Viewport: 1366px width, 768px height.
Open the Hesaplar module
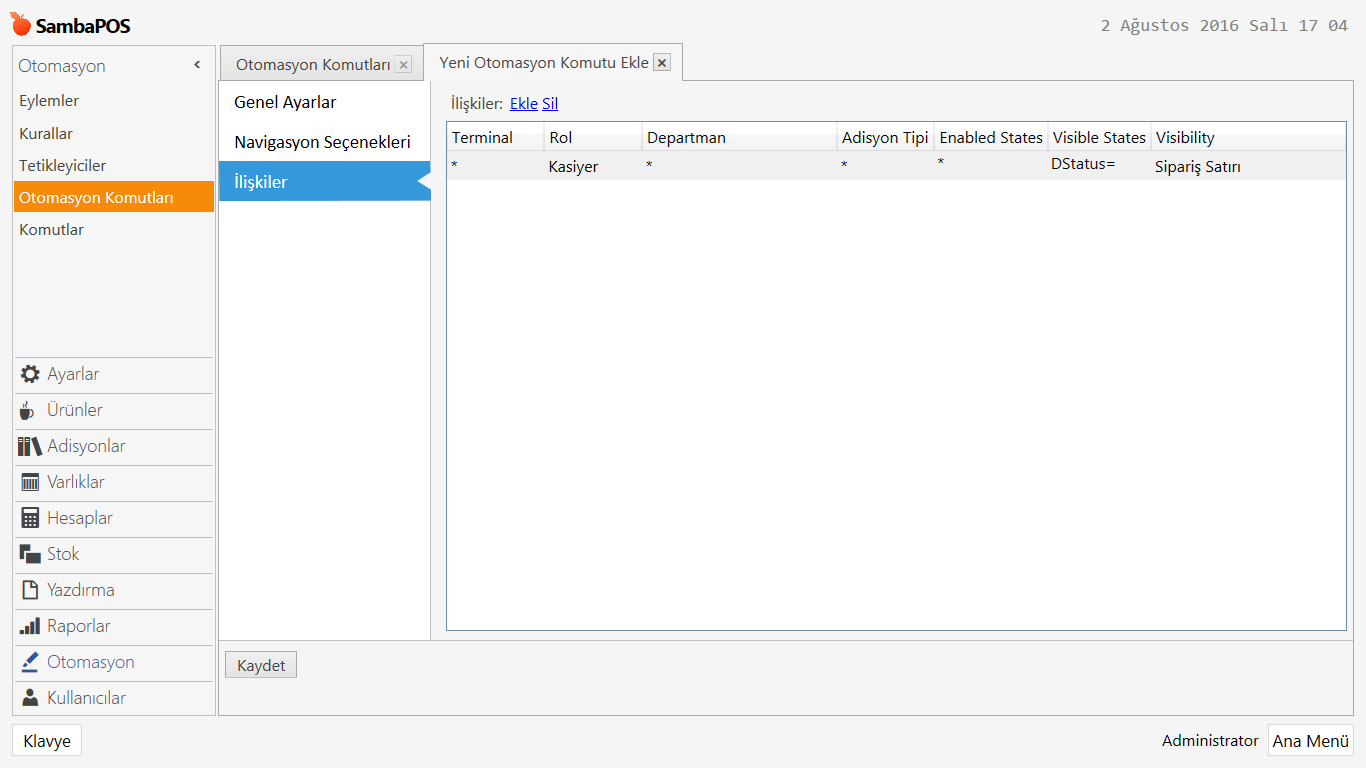pyautogui.click(x=114, y=518)
